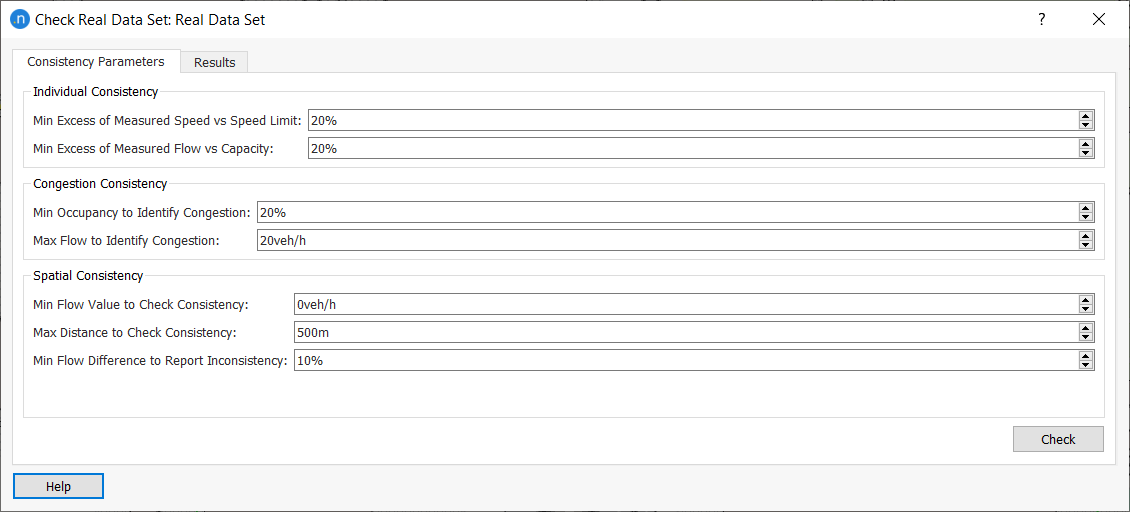Screen dimensions: 1130x512
Task: Decrease Min Occupancy to Identify Congestion
Action: [x=1085, y=217]
